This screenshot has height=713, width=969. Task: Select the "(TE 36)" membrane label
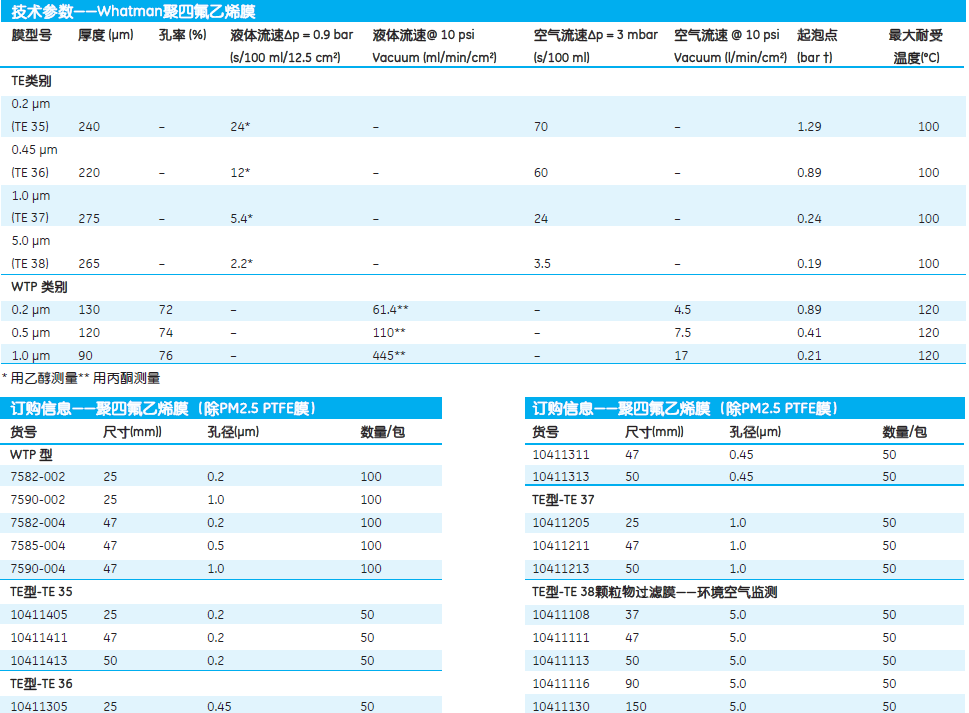coord(30,172)
